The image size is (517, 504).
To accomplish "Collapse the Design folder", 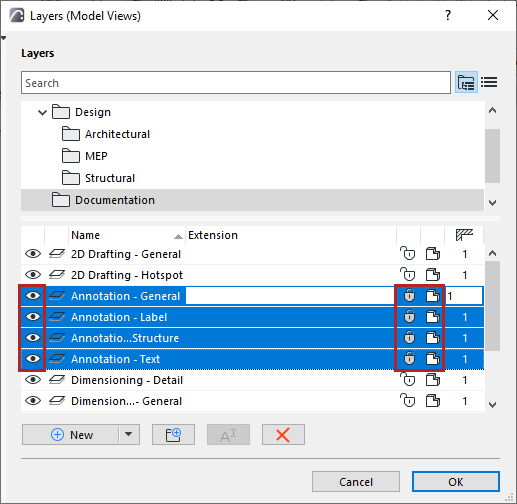I will (42, 112).
